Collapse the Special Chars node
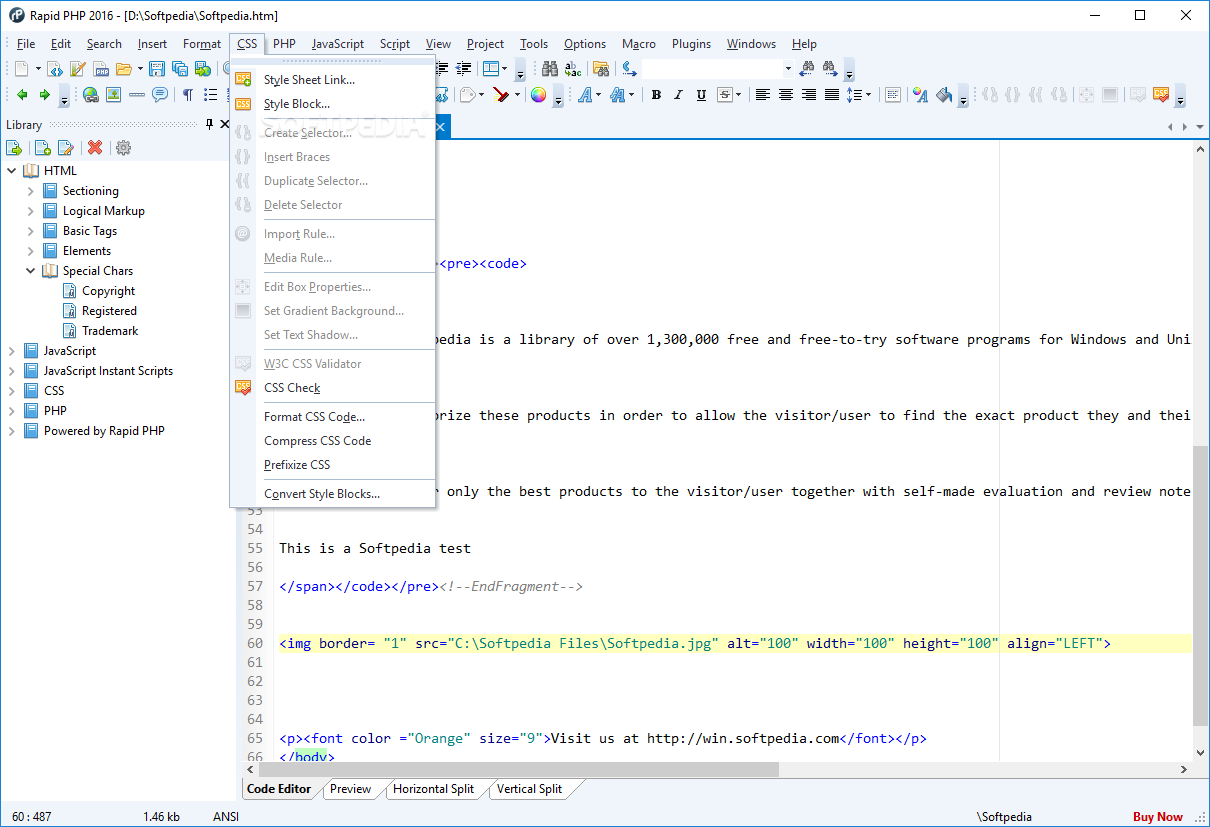The width and height of the screenshot is (1210, 827). [x=31, y=271]
